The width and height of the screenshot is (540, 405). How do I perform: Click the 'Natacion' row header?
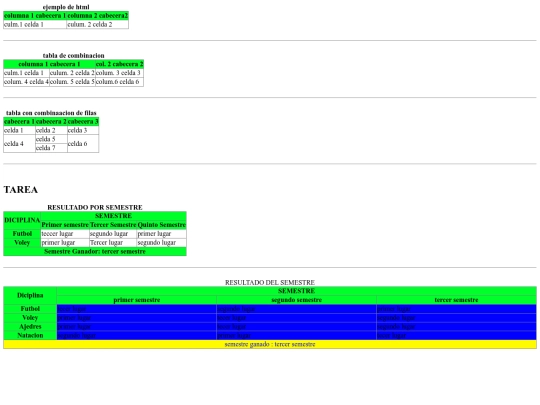(x=30, y=335)
